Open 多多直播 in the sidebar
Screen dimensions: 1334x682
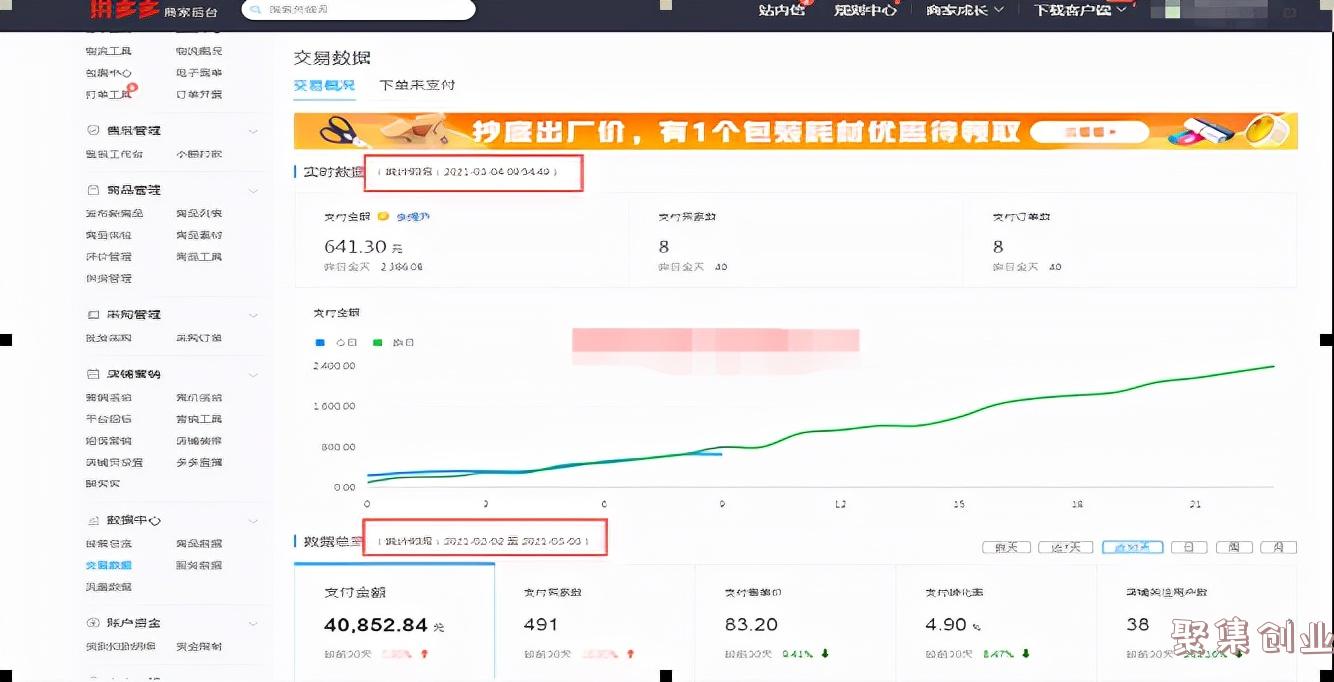199,462
